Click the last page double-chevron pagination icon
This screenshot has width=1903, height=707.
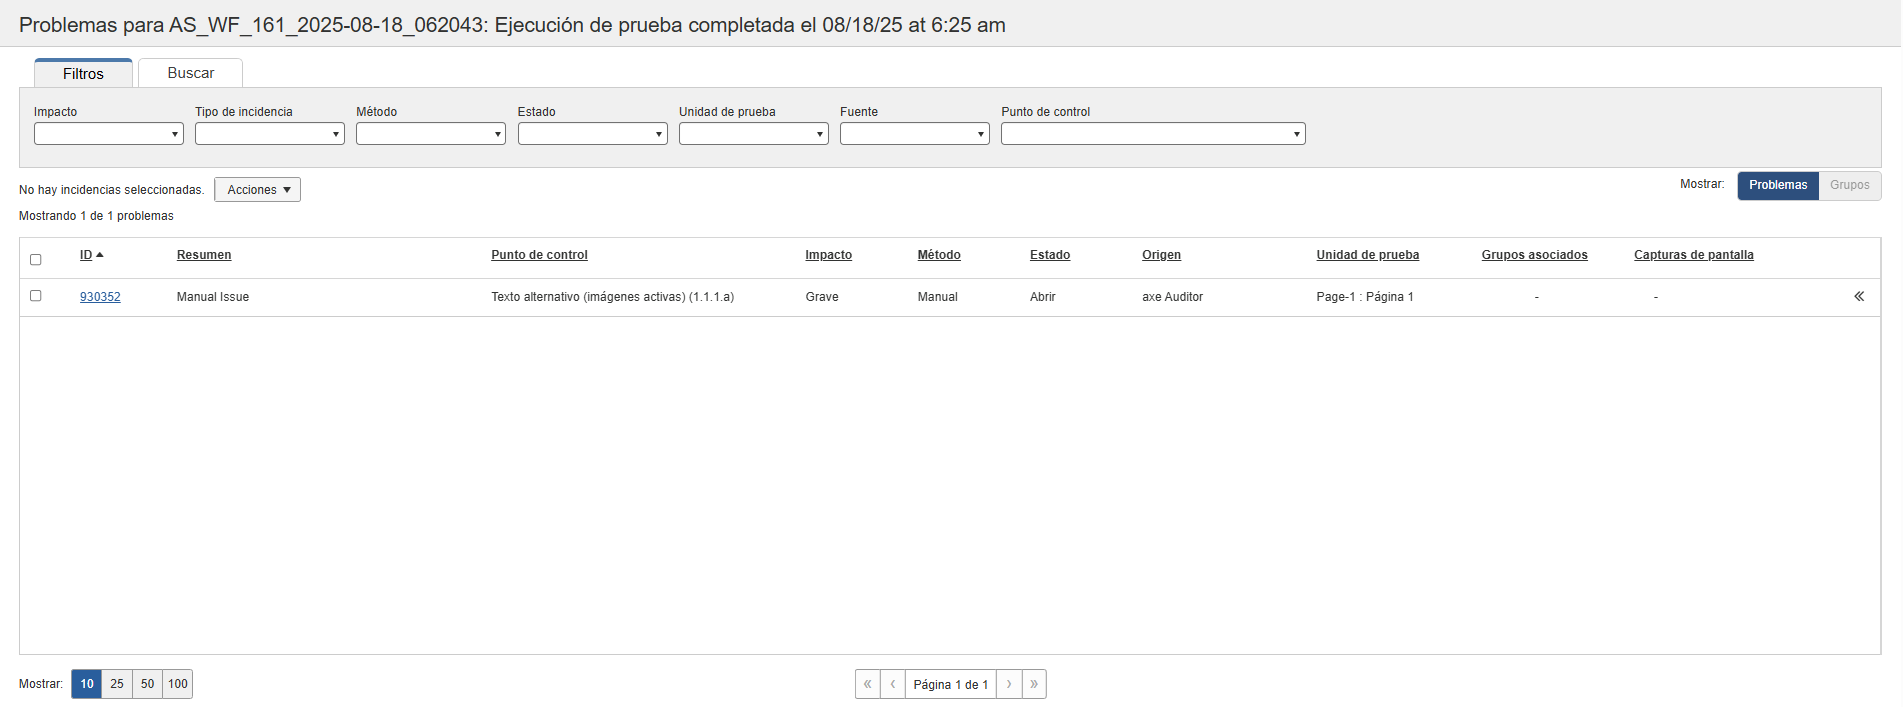(1034, 684)
